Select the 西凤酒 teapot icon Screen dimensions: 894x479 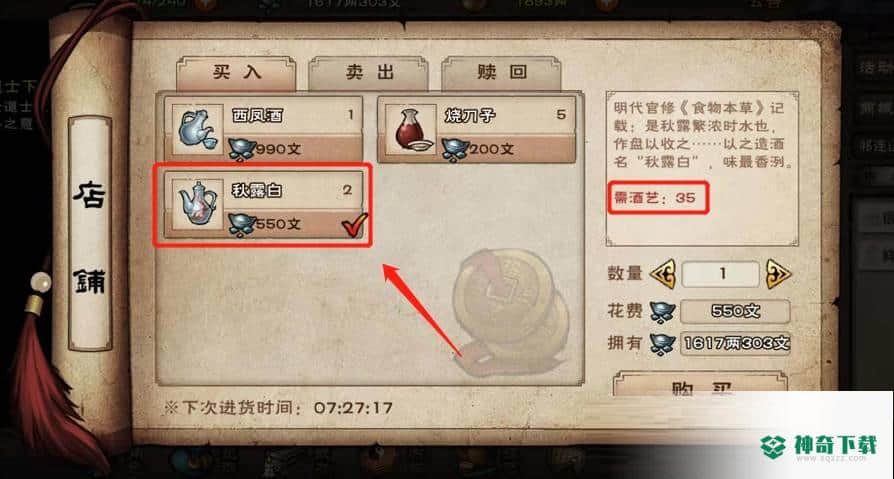197,128
